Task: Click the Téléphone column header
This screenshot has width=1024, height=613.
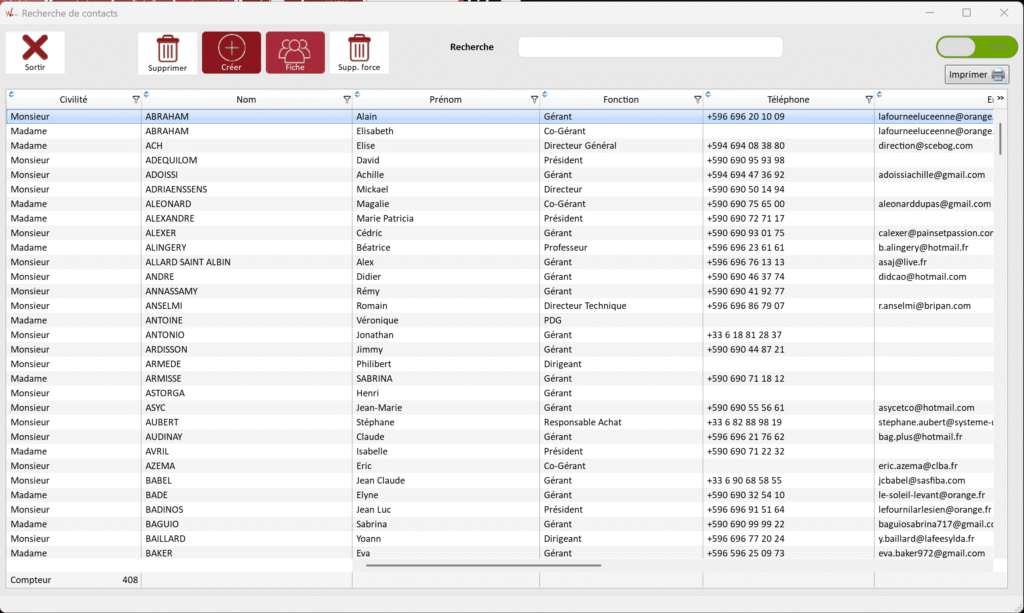Action: [x=788, y=100]
